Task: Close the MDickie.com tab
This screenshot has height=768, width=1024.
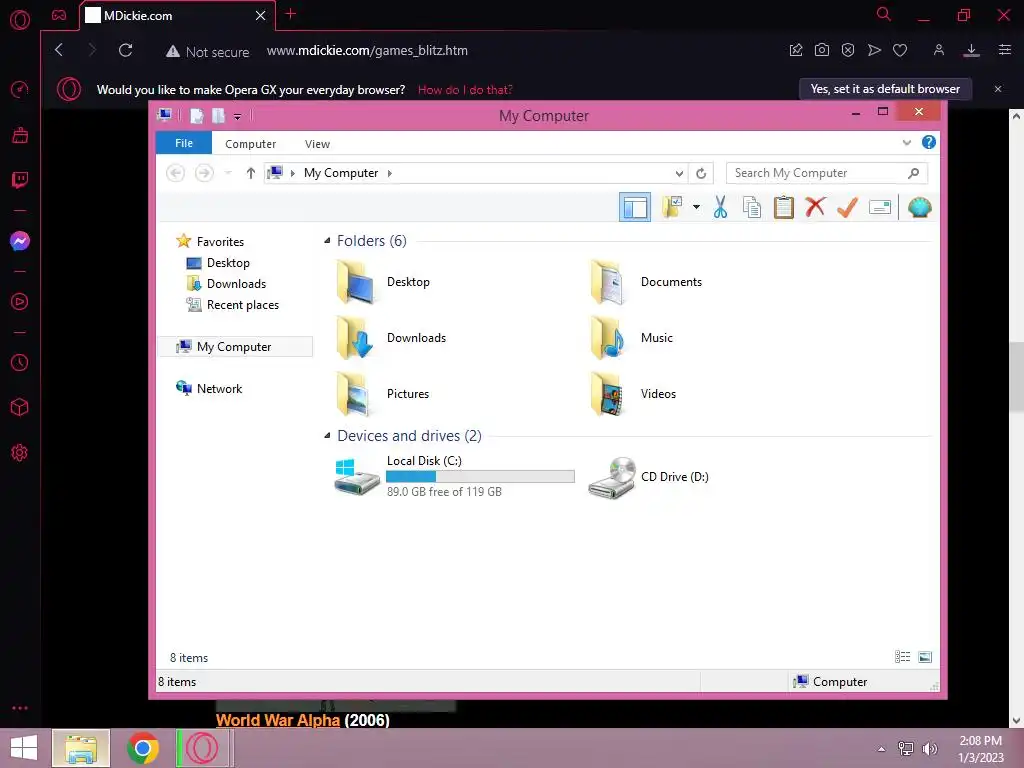Action: click(261, 16)
